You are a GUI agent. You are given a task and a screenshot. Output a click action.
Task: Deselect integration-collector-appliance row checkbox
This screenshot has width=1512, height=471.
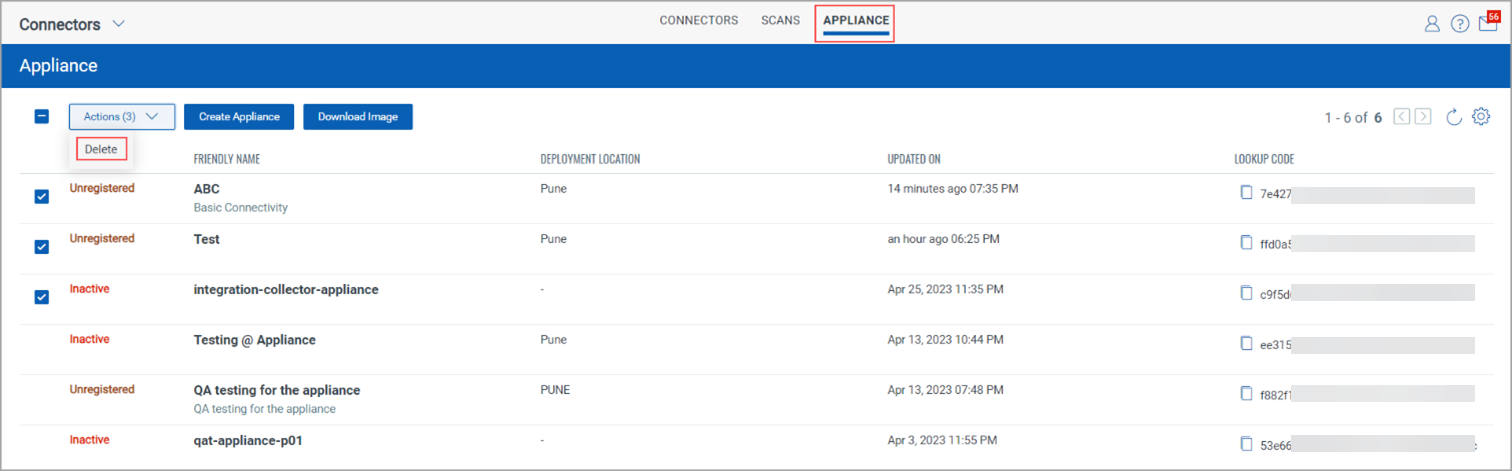click(x=42, y=296)
